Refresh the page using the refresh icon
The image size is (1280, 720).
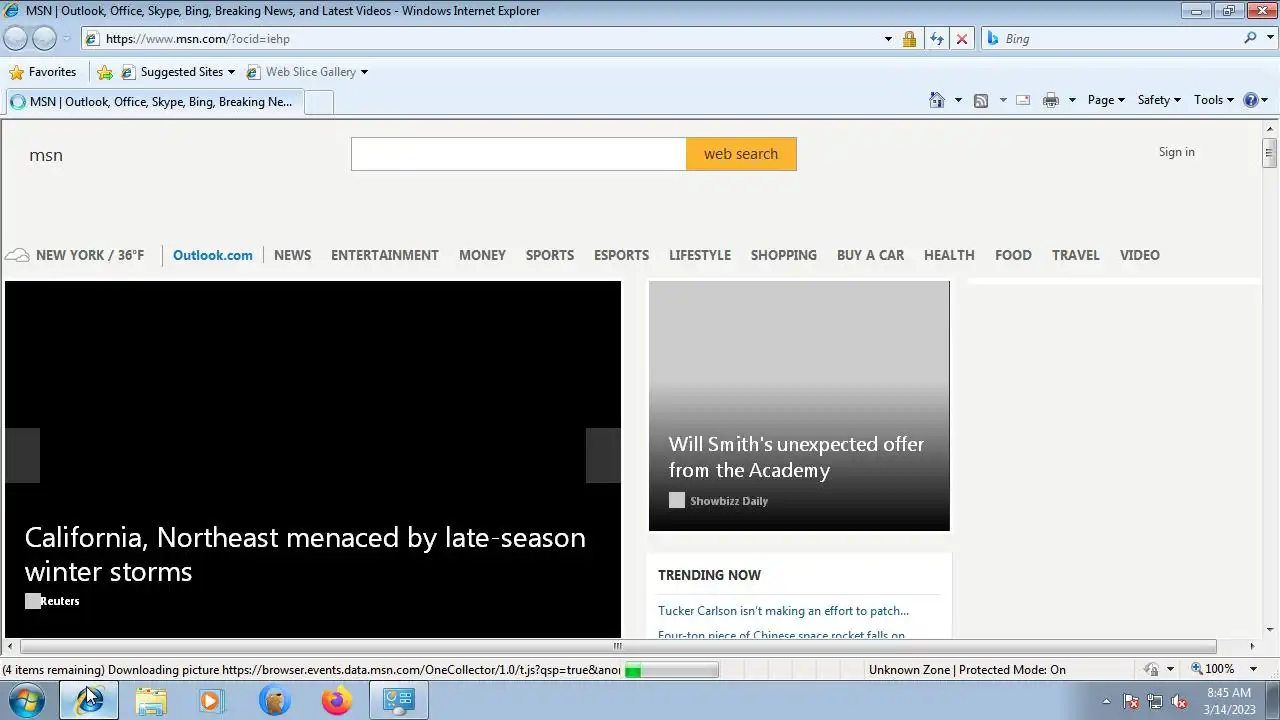tap(936, 39)
